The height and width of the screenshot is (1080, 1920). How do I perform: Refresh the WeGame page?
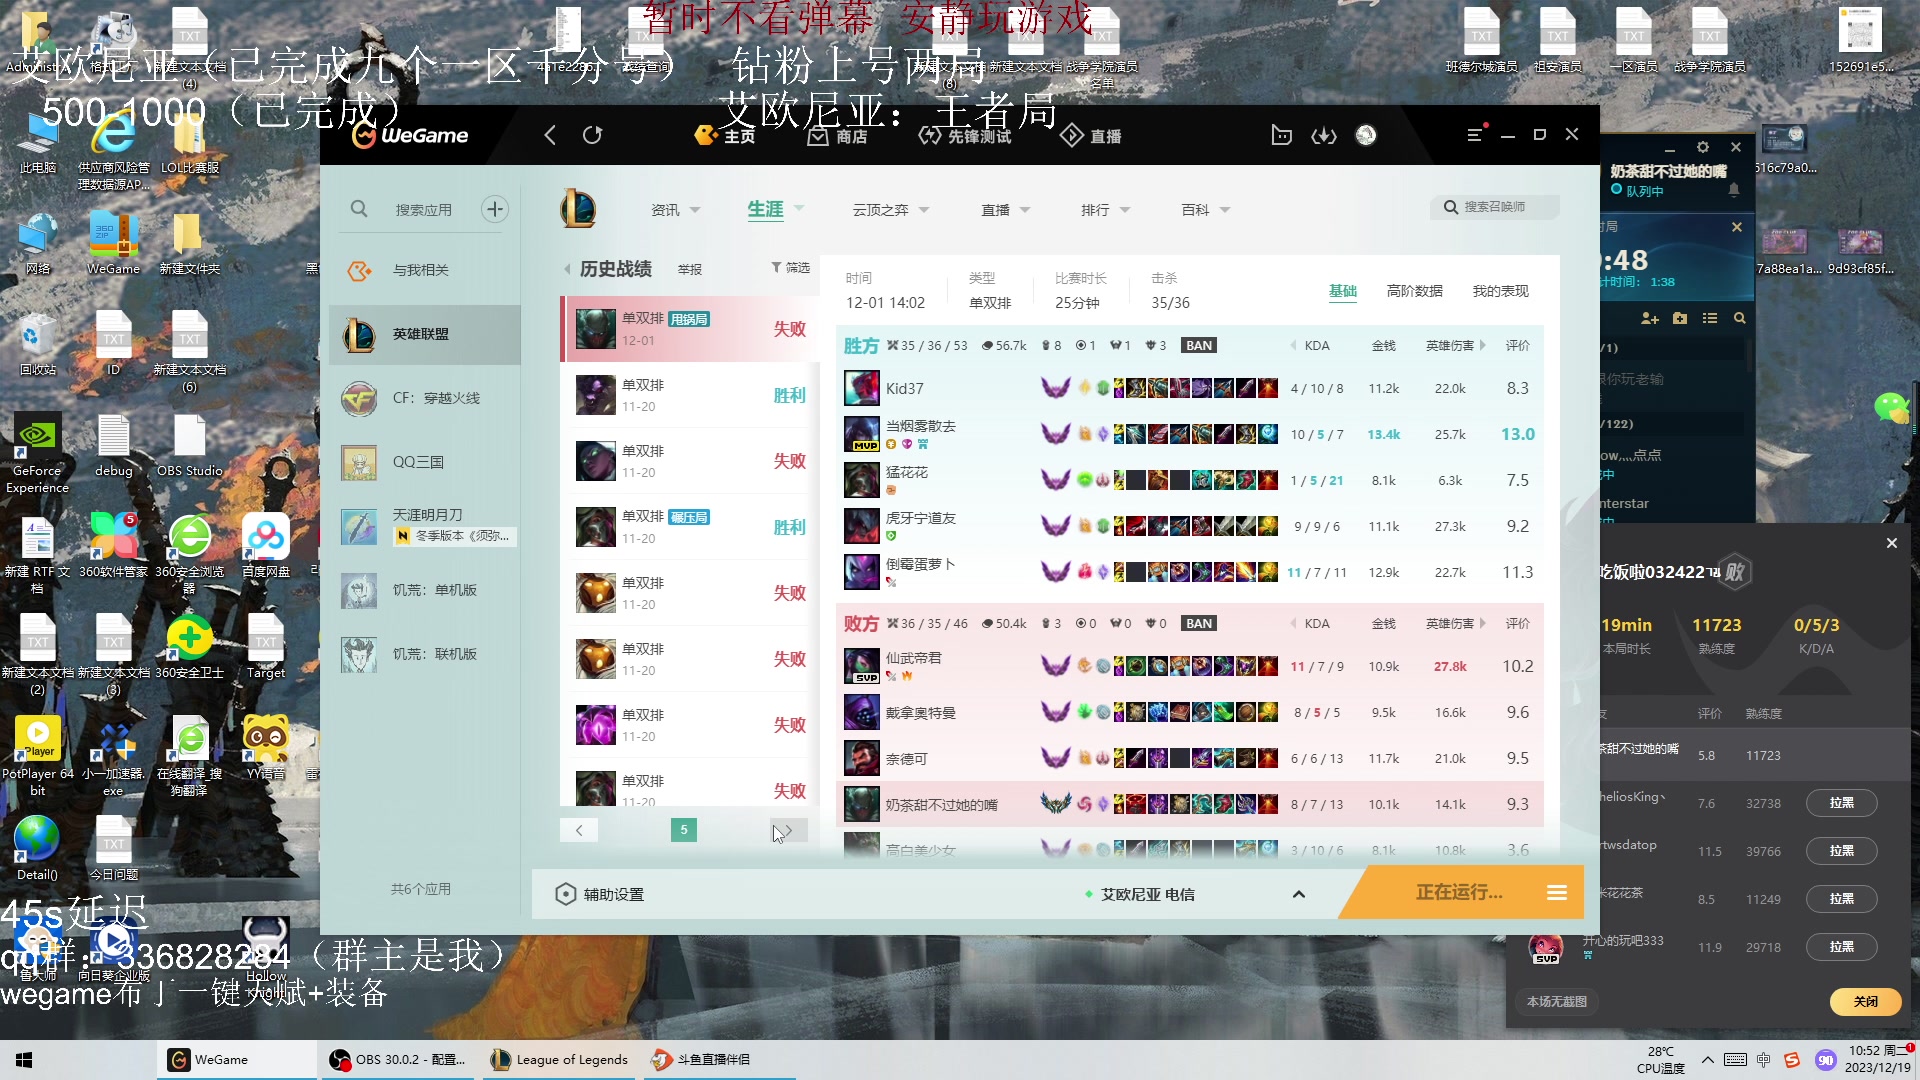click(593, 135)
